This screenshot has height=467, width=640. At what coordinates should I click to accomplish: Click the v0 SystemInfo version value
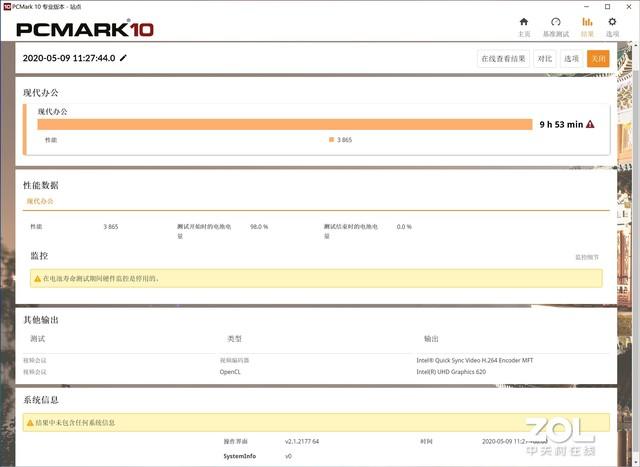coord(288,456)
